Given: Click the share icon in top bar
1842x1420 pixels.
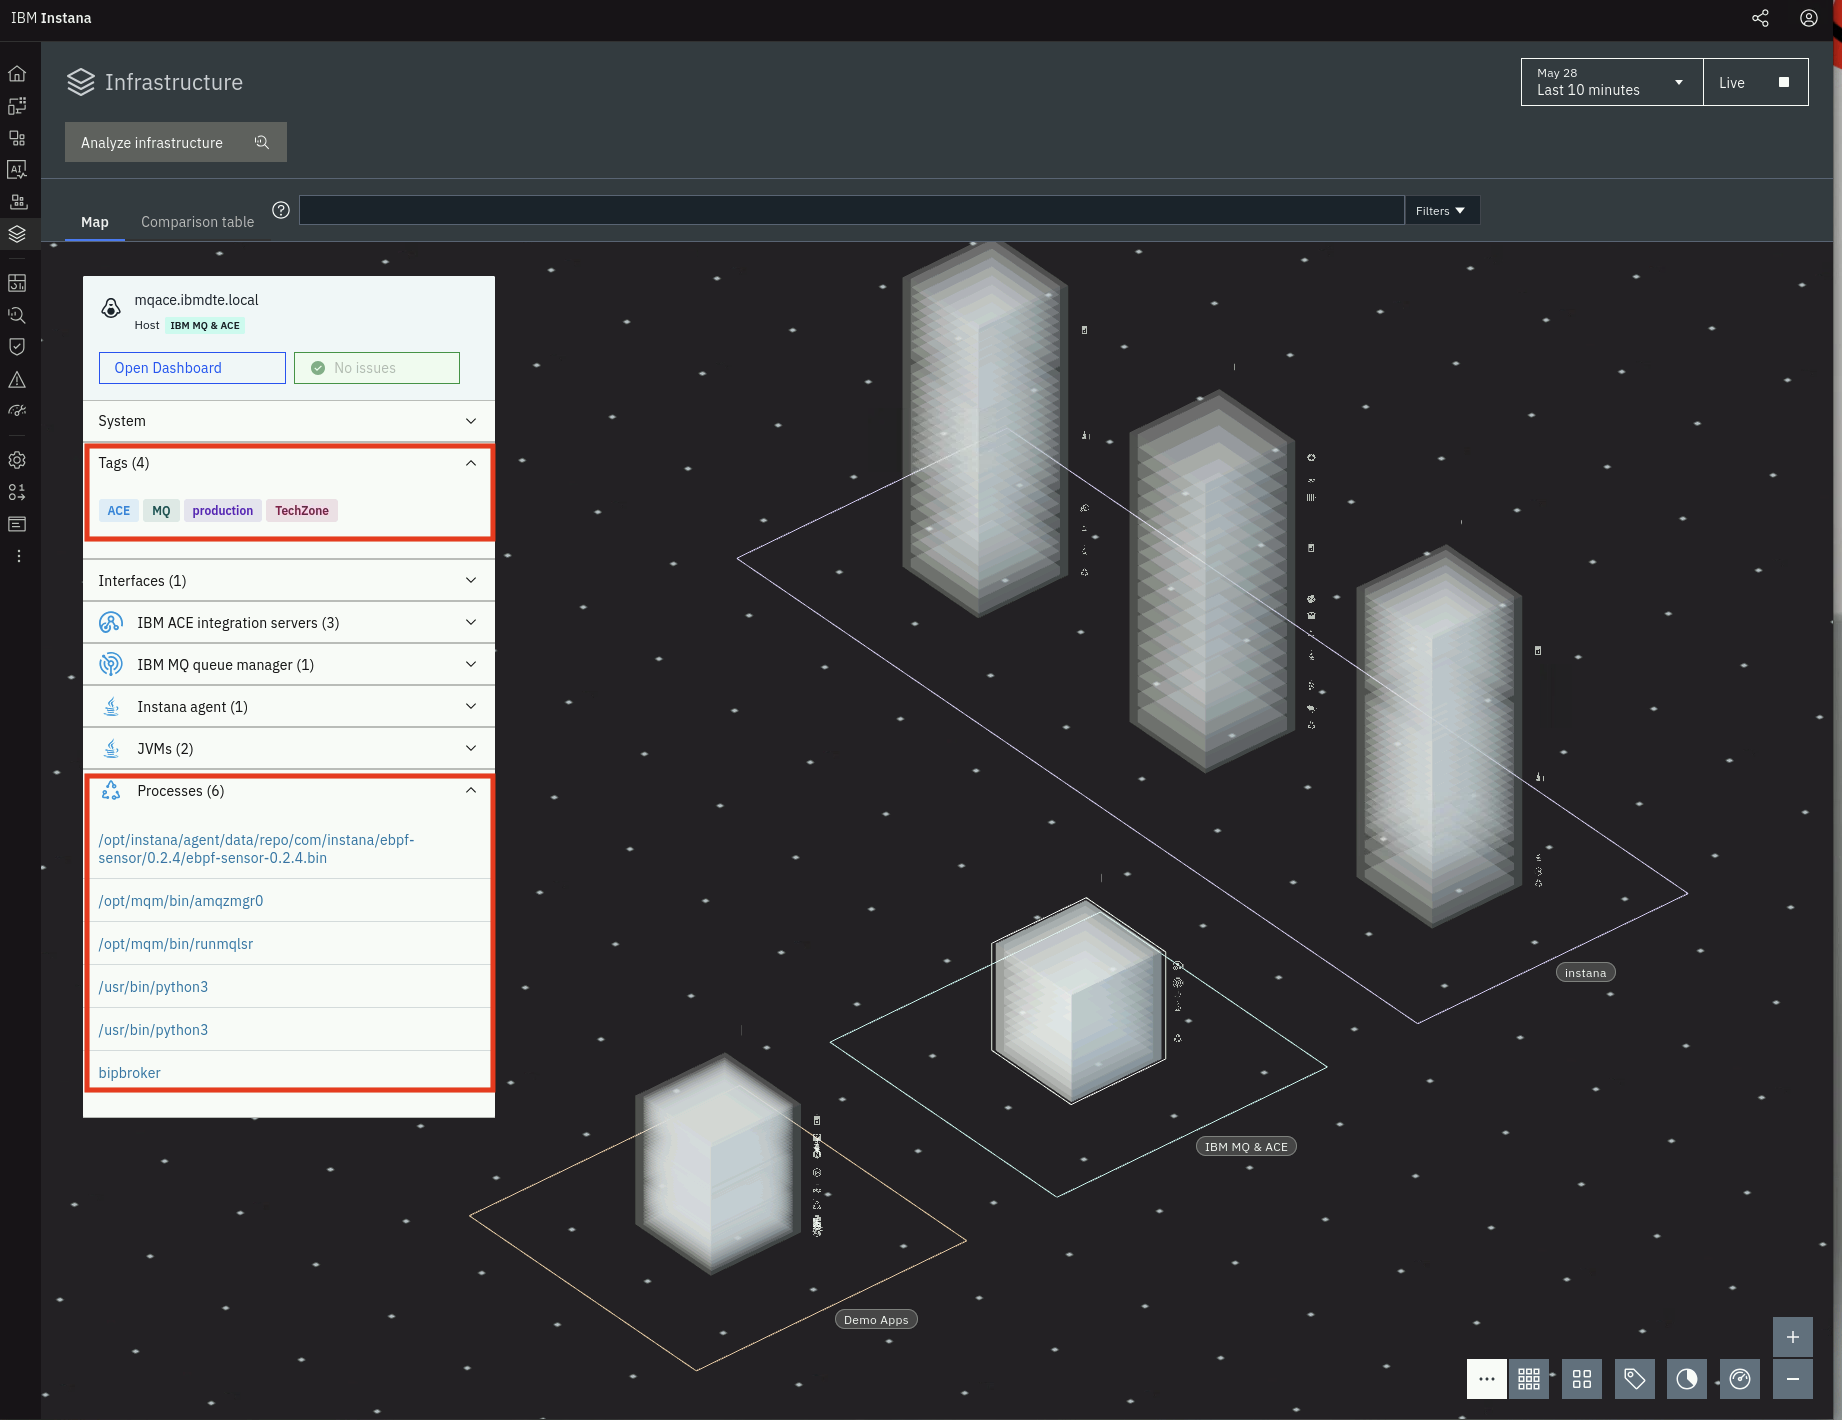Looking at the screenshot, I should (x=1760, y=18).
